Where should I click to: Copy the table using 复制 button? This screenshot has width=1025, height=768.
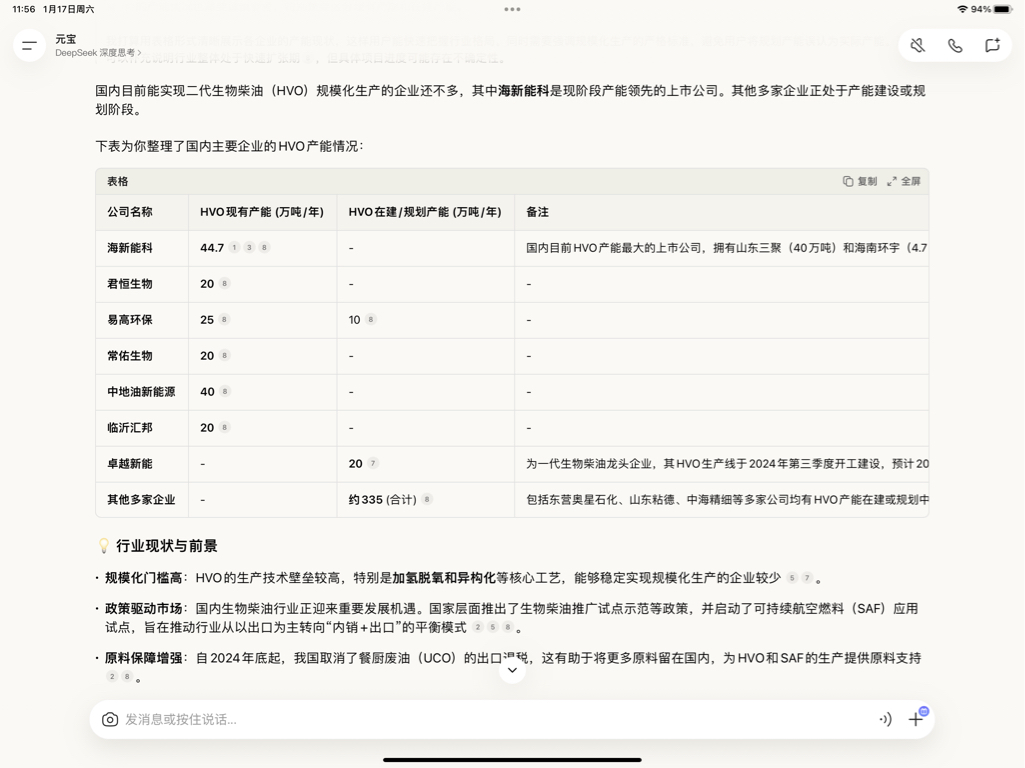[860, 181]
